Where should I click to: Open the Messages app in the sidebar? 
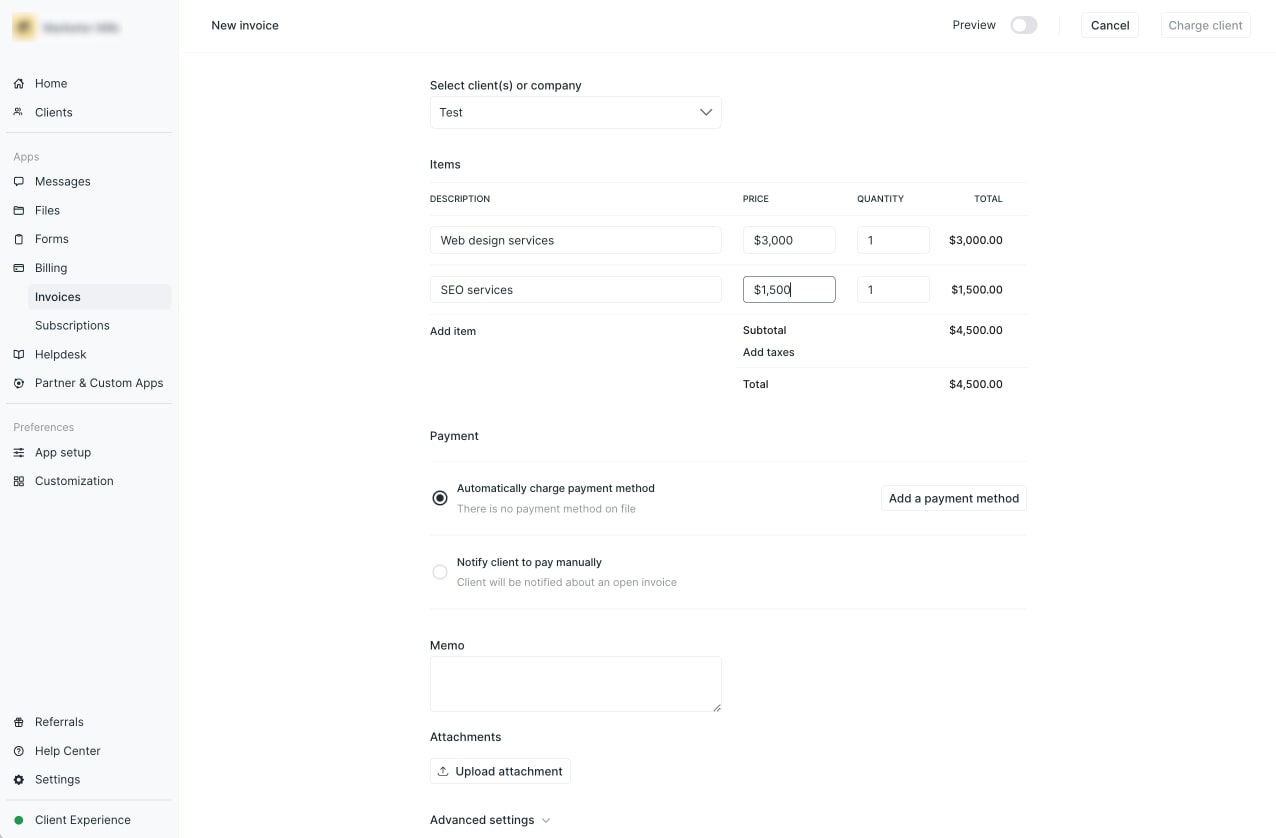(63, 181)
